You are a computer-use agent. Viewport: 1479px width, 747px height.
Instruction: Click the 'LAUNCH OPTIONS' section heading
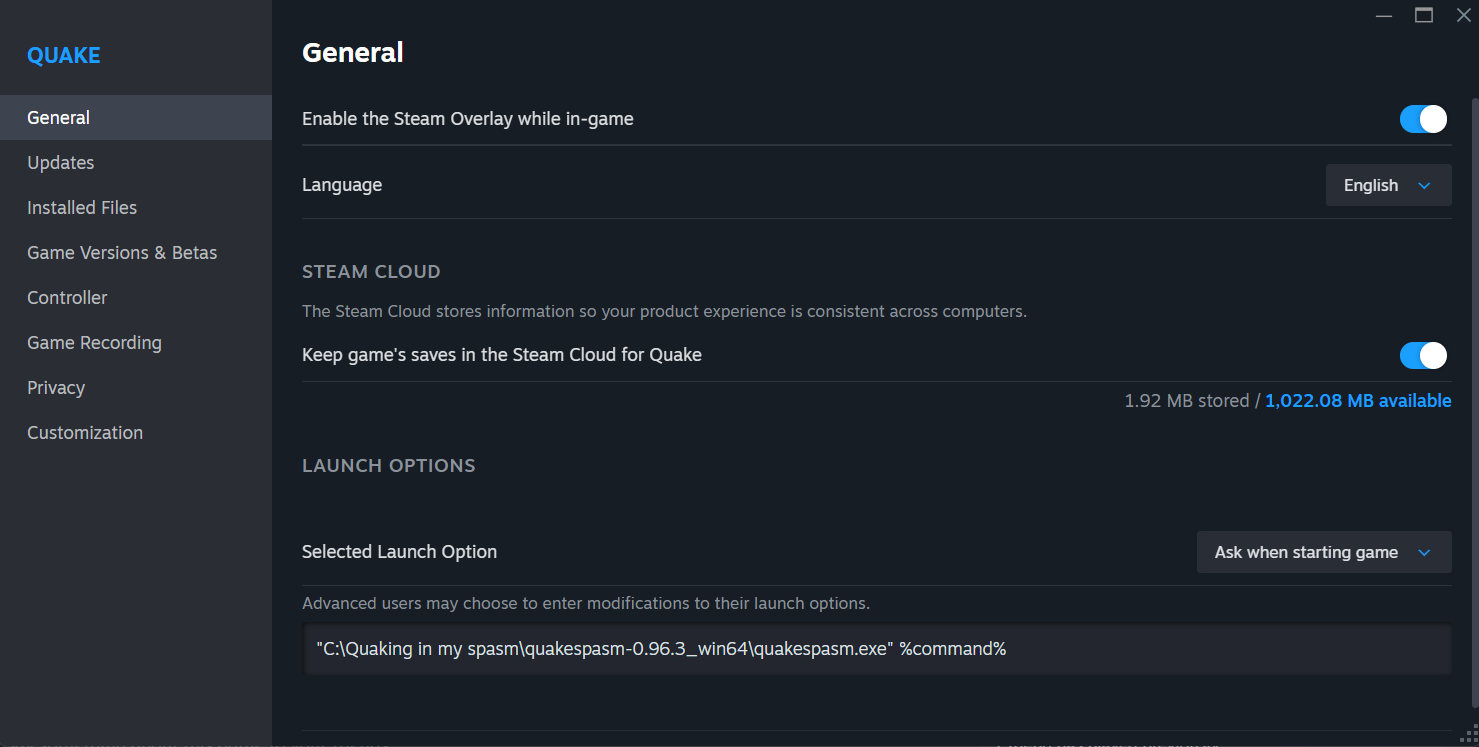tap(389, 466)
